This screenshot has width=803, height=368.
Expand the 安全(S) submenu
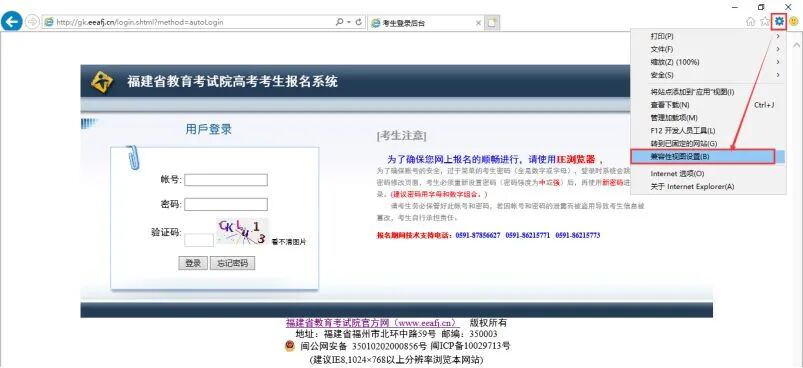click(707, 75)
